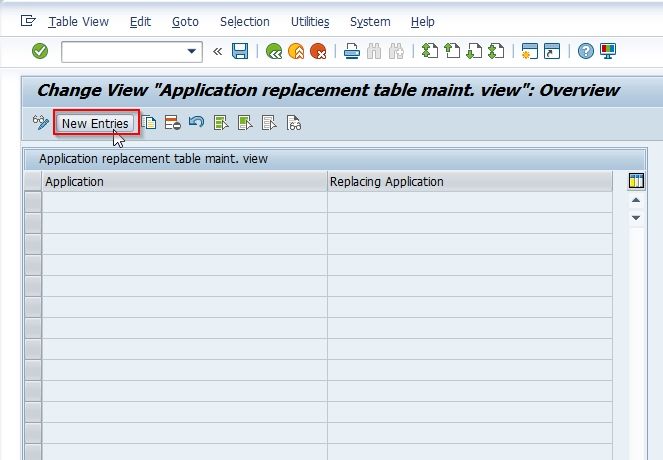Jump to first page icon
The height and width of the screenshot is (460, 663).
click(x=430, y=51)
